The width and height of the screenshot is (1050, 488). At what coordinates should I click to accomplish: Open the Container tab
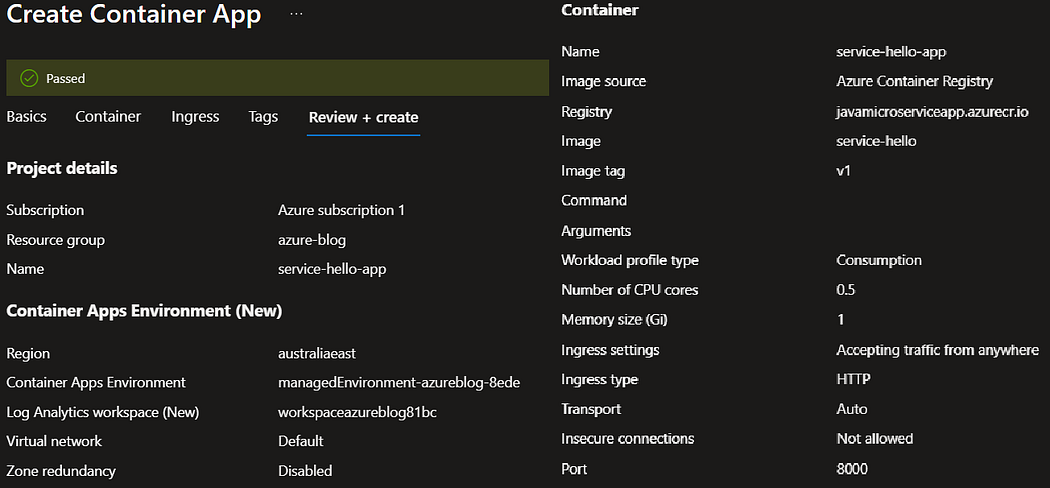[108, 117]
